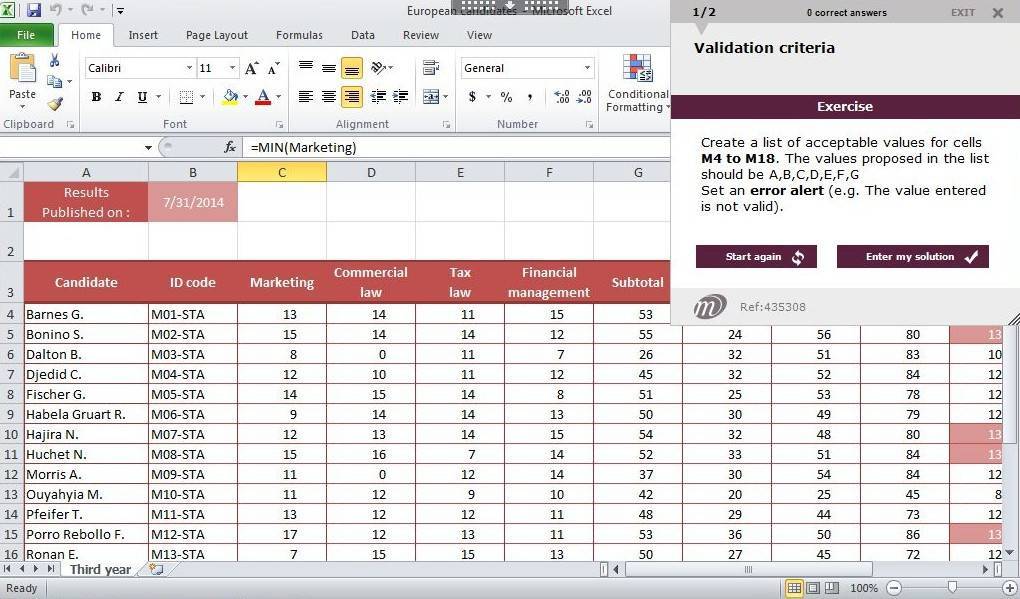Open the Formulas ribbon tab
Image resolution: width=1020 pixels, height=599 pixels.
pos(299,35)
